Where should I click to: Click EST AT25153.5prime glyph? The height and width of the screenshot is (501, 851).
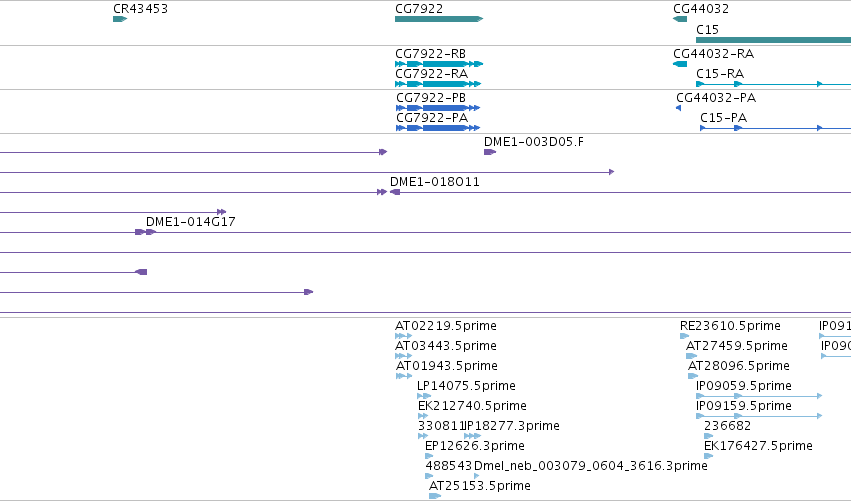tap(435, 496)
